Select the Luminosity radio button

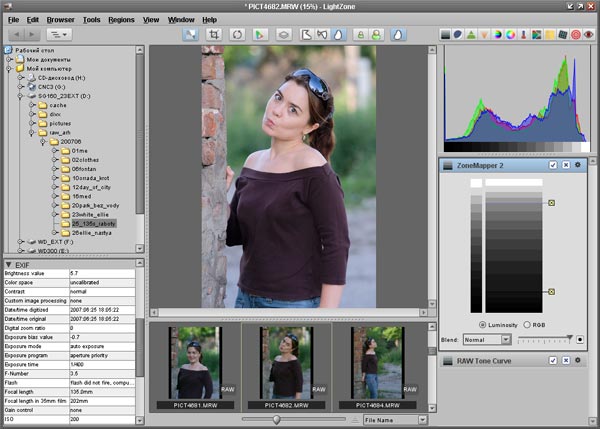(x=484, y=324)
